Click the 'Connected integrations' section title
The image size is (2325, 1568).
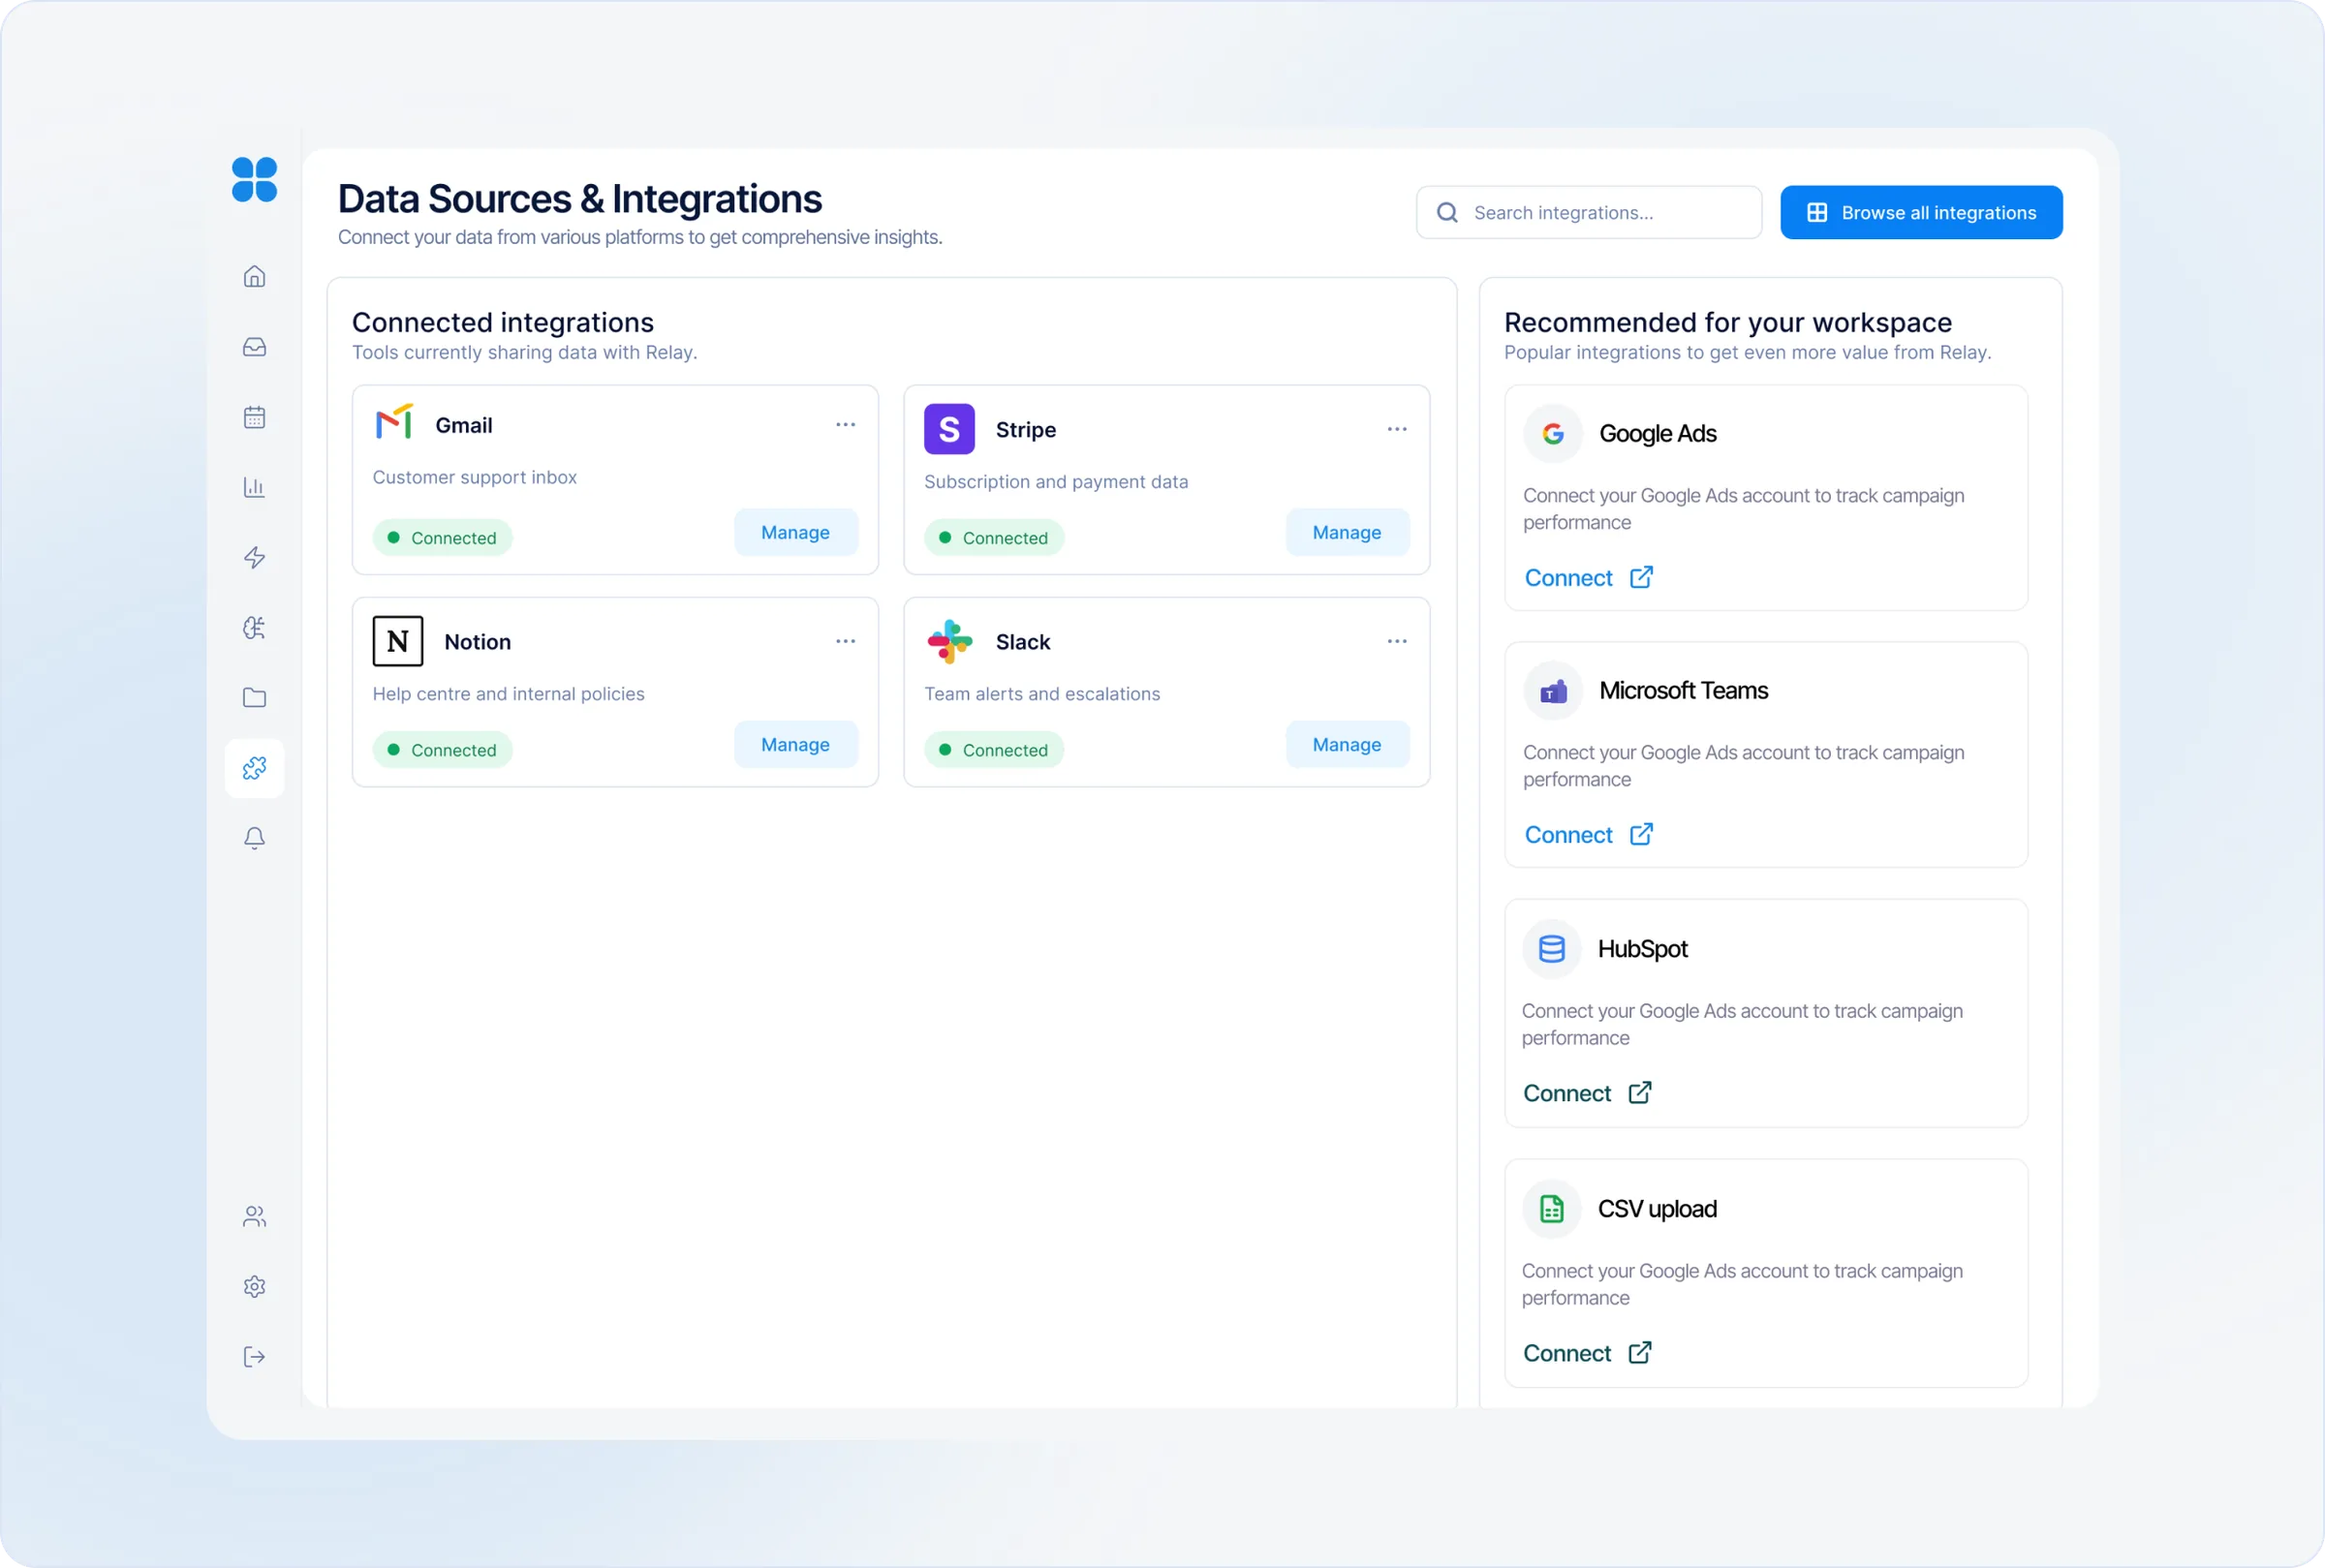coord(502,322)
